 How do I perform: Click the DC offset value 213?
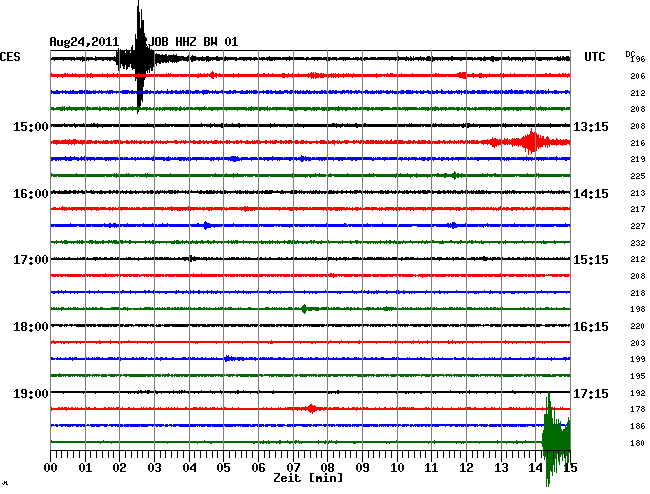(638, 193)
